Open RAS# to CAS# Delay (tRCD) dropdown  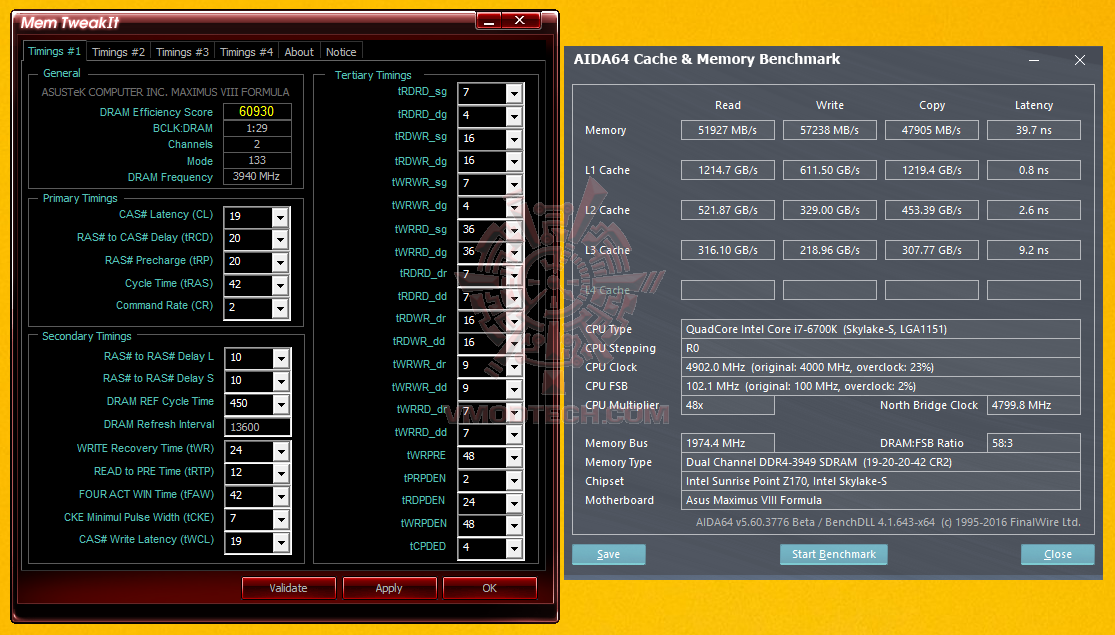click(x=280, y=239)
